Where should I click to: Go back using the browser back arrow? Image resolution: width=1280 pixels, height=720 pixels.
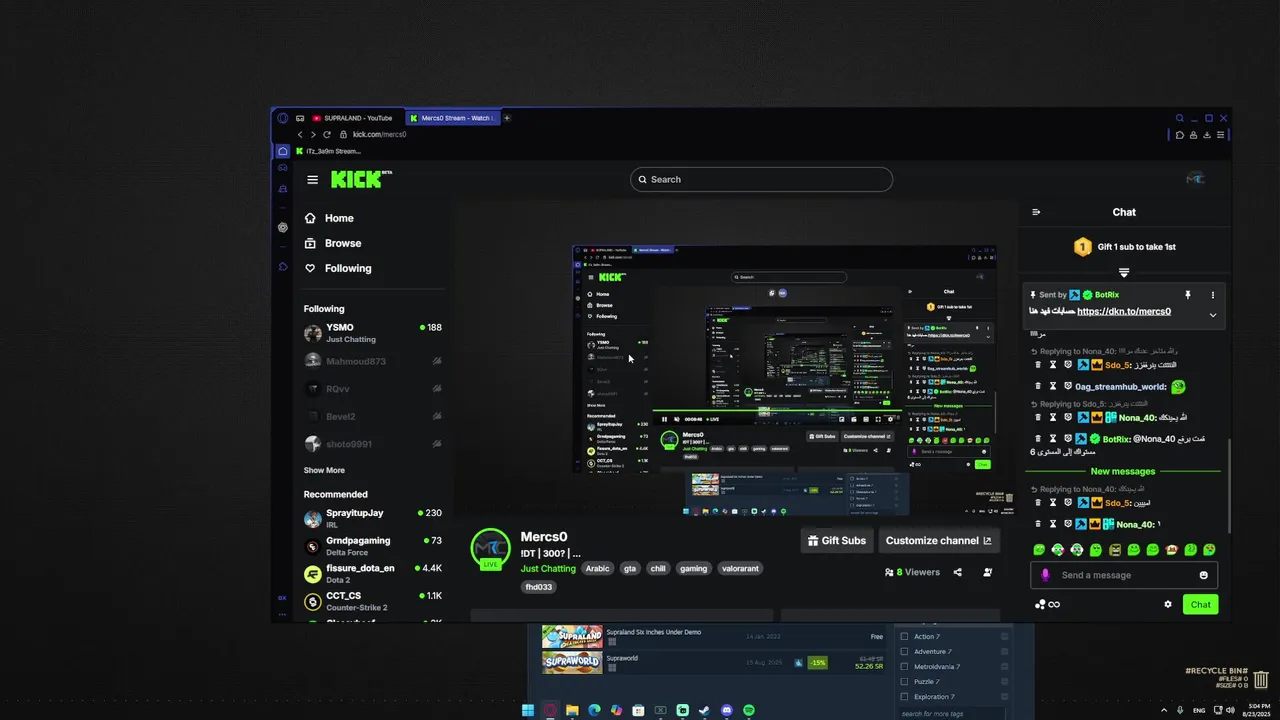[x=299, y=134]
